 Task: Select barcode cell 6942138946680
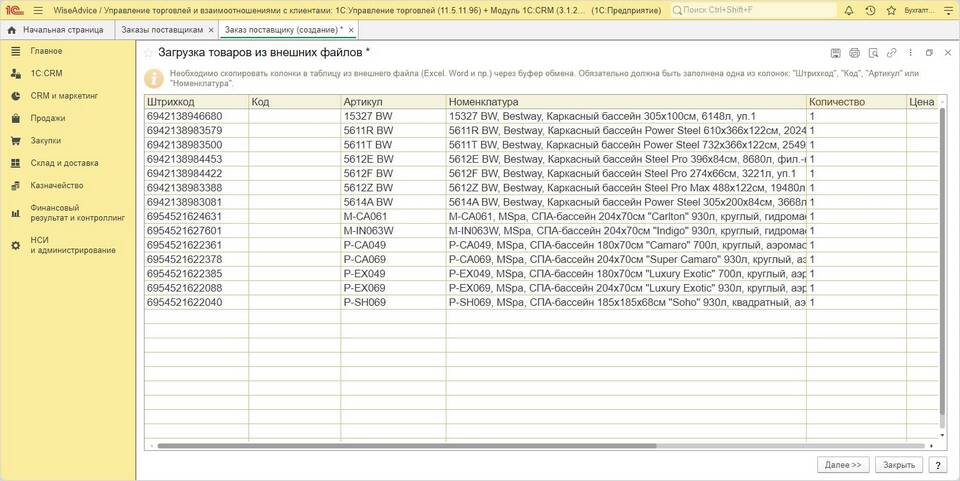pyautogui.click(x=197, y=116)
